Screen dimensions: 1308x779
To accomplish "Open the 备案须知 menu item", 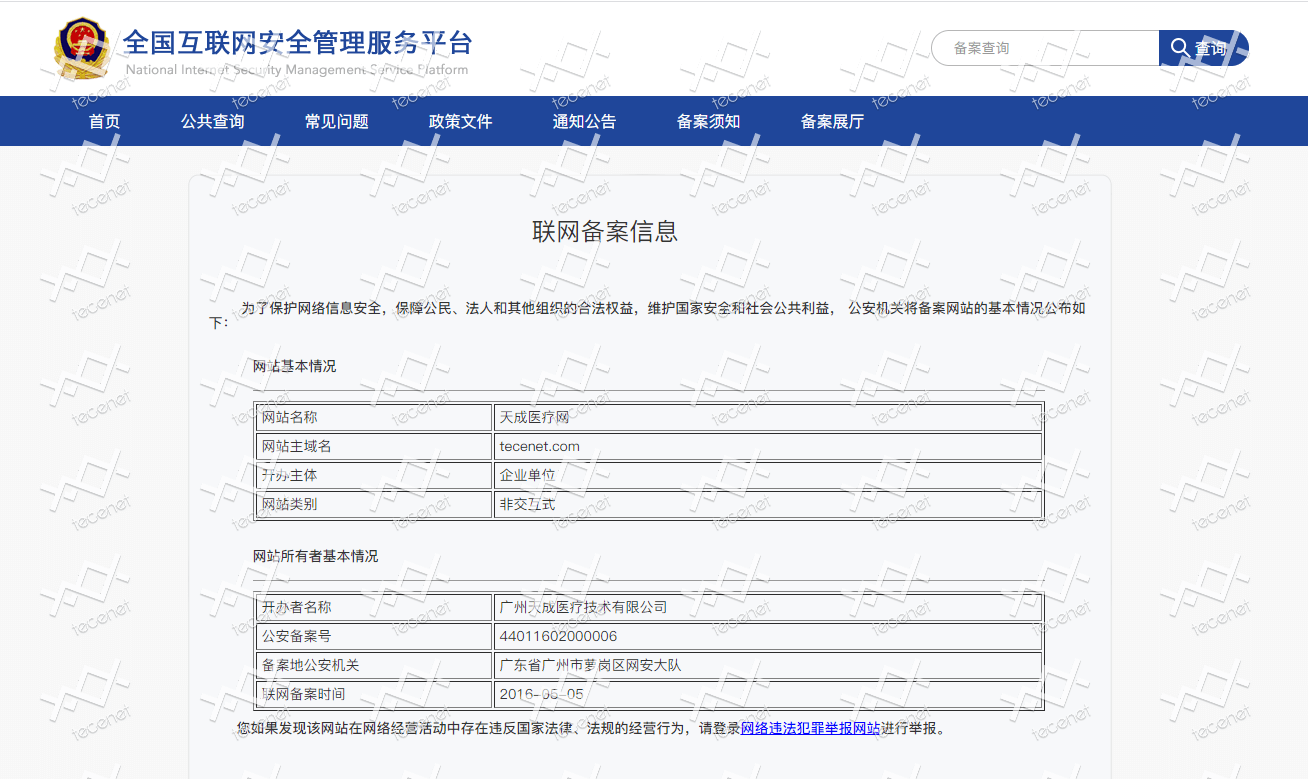I will (x=708, y=121).
